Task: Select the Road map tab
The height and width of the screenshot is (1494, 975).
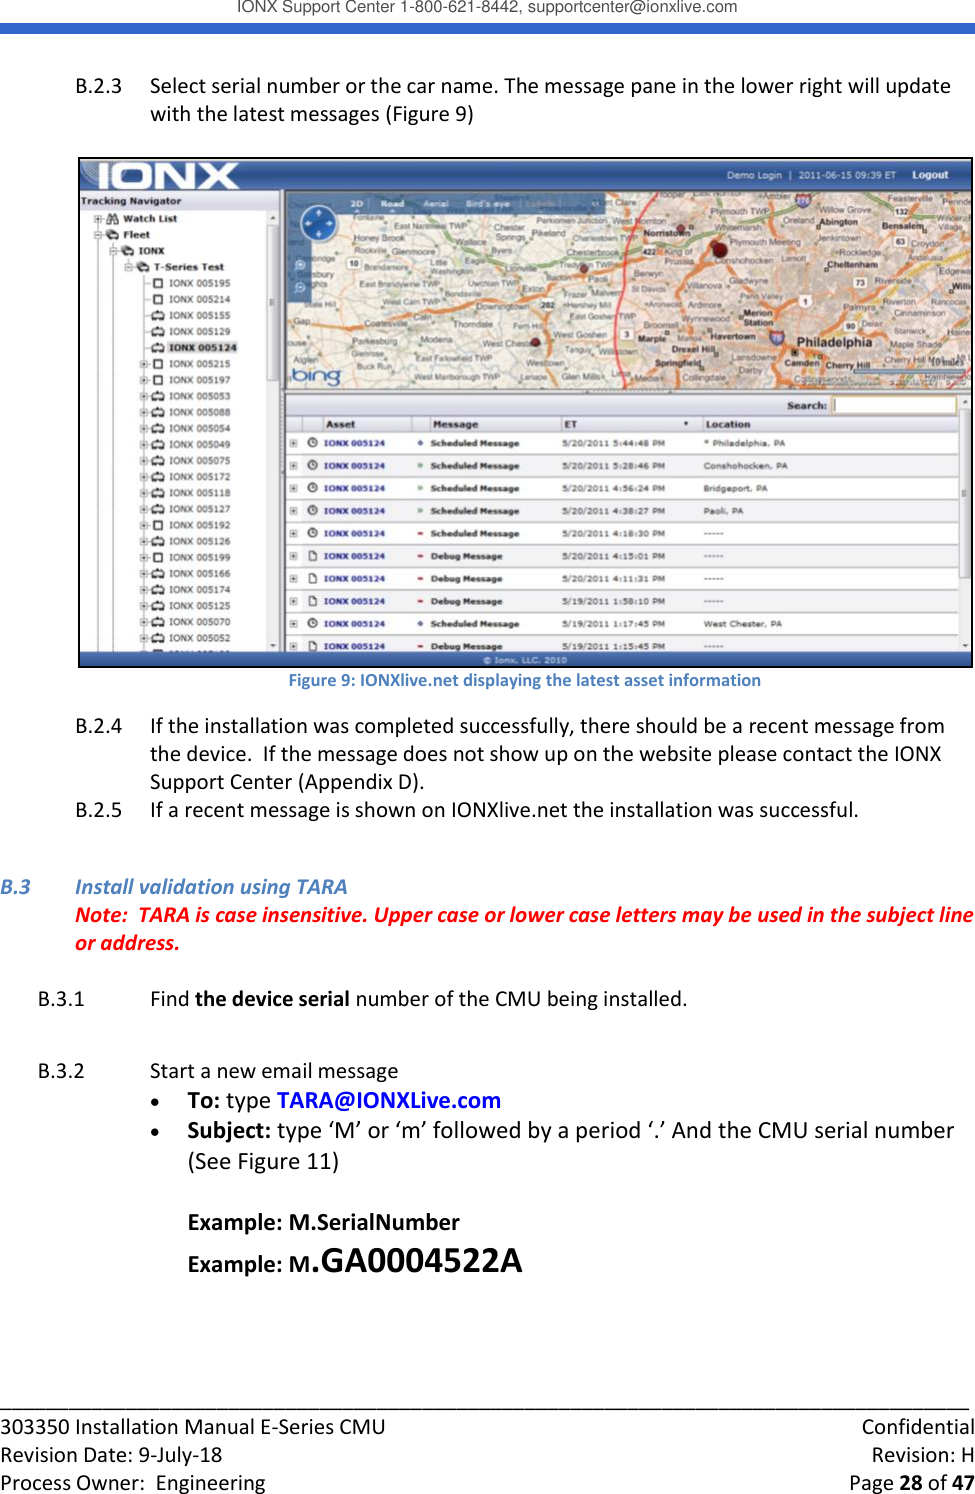Action: [x=391, y=203]
